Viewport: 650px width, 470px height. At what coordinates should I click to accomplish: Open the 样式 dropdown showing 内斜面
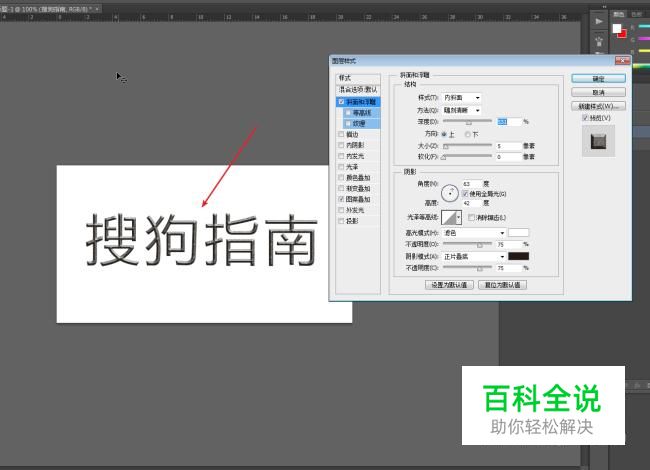(x=461, y=98)
